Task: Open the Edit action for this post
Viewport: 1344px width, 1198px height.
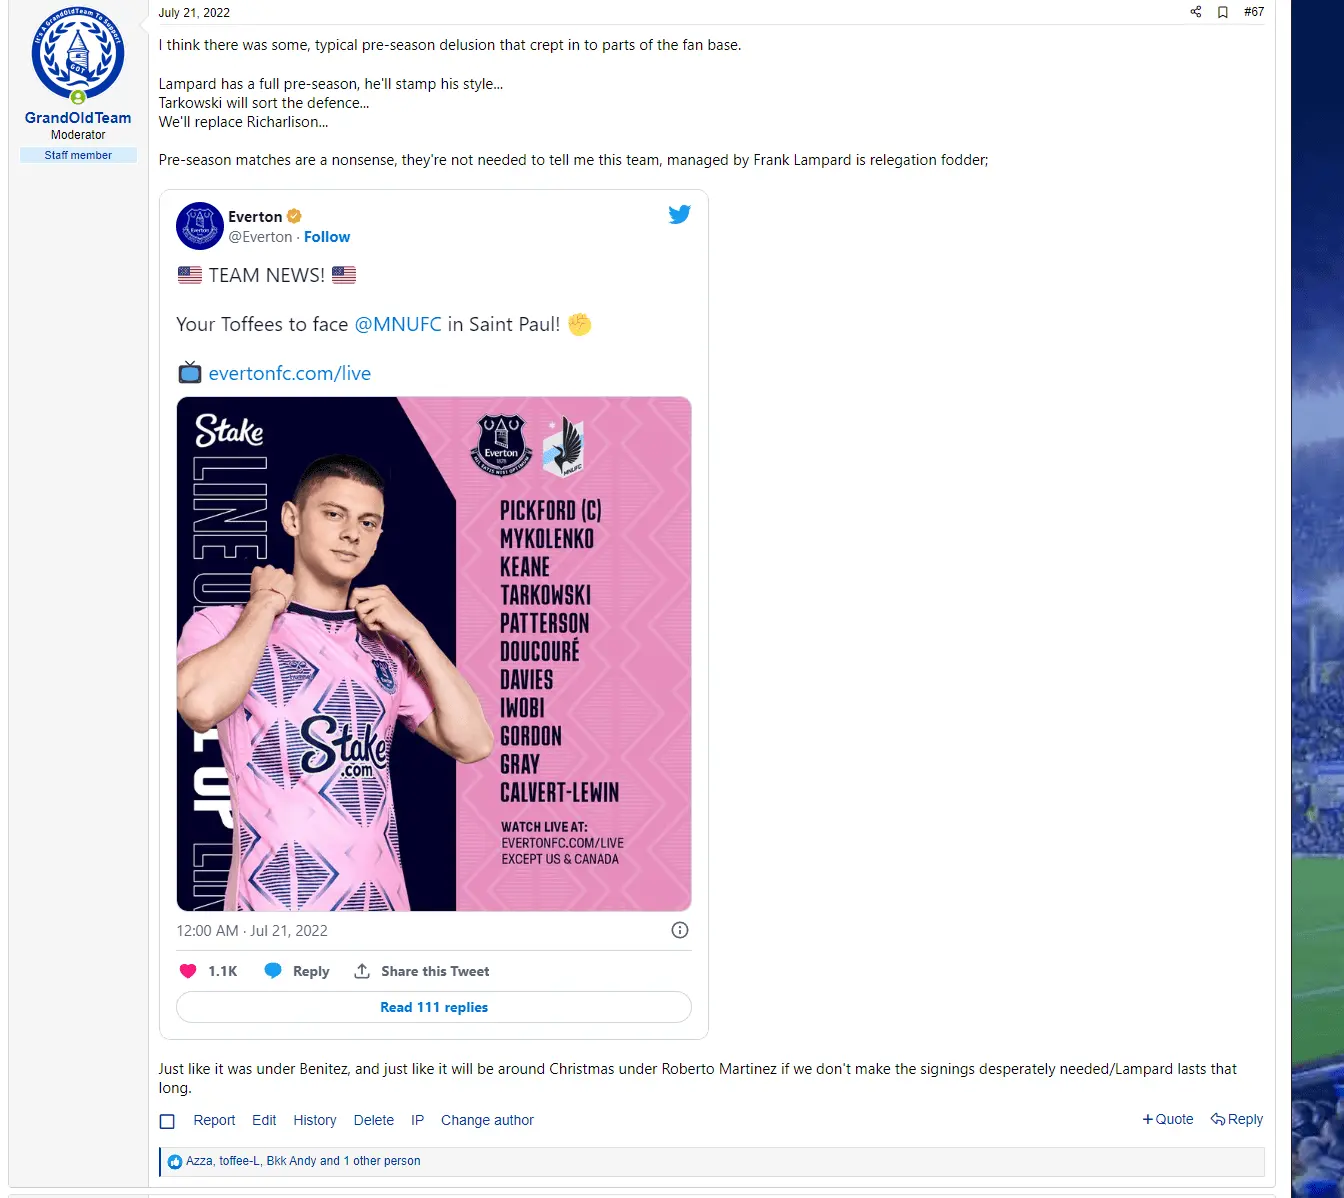Action: tap(264, 1120)
